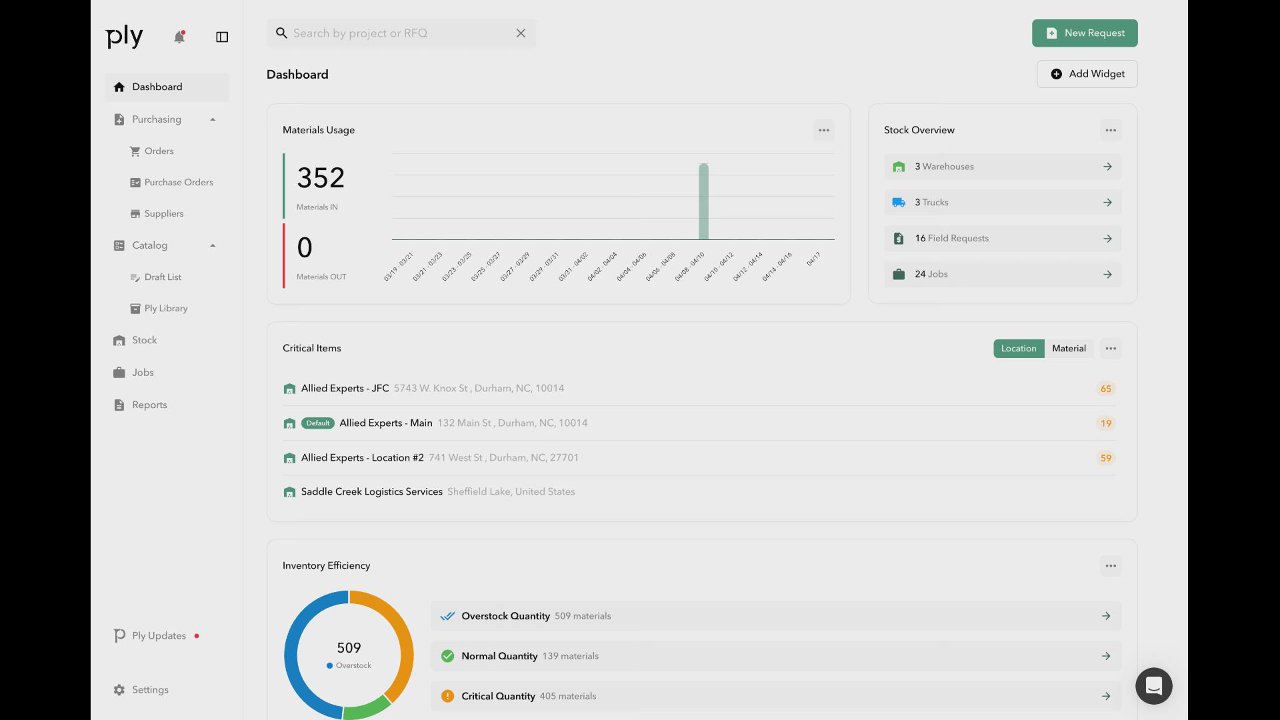The width and height of the screenshot is (1280, 720).
Task: Open the 3 Trucks row
Action: pyautogui.click(x=1002, y=202)
